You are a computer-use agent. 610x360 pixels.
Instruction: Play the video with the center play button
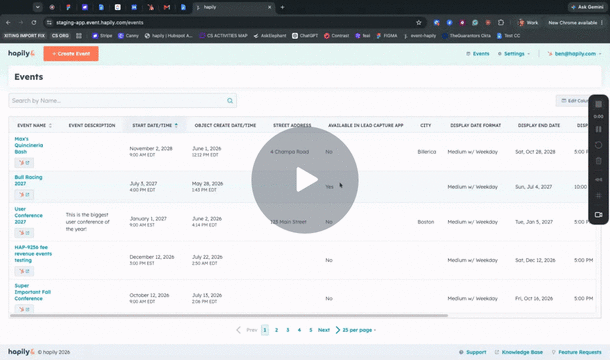[305, 180]
